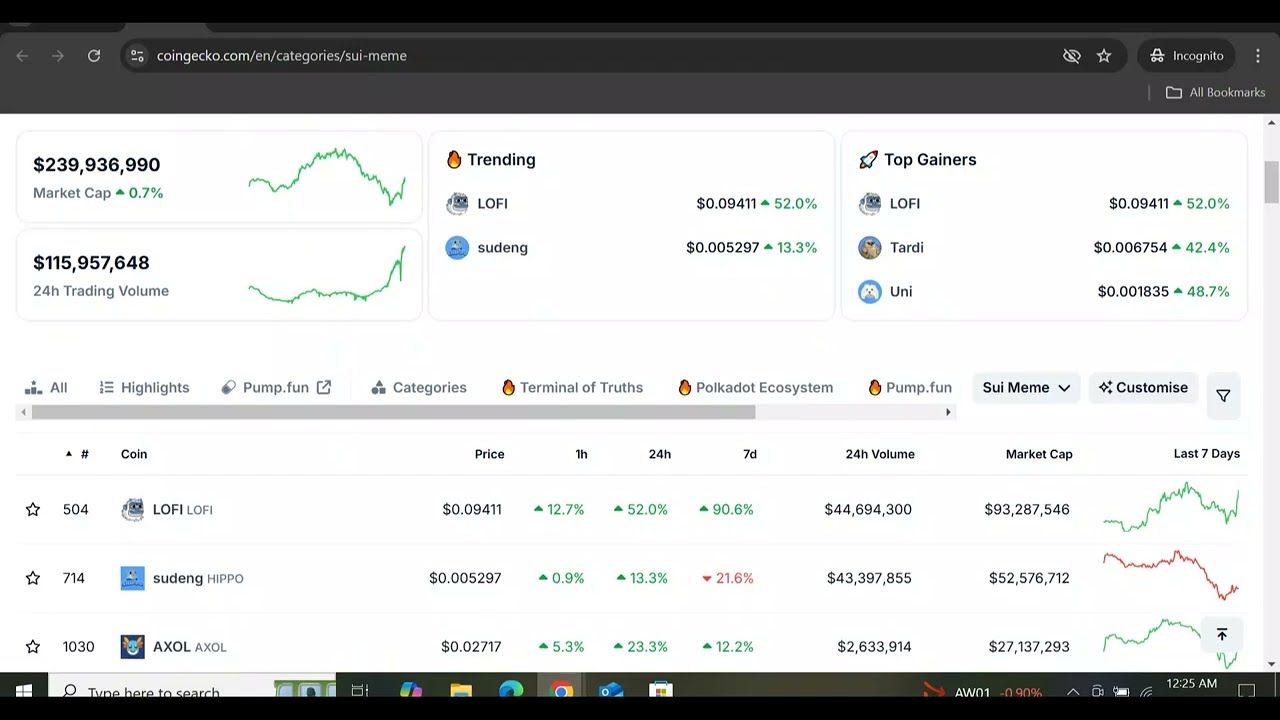This screenshot has width=1280, height=720.
Task: Click the page vertical scrollbar thumb
Action: [1272, 182]
